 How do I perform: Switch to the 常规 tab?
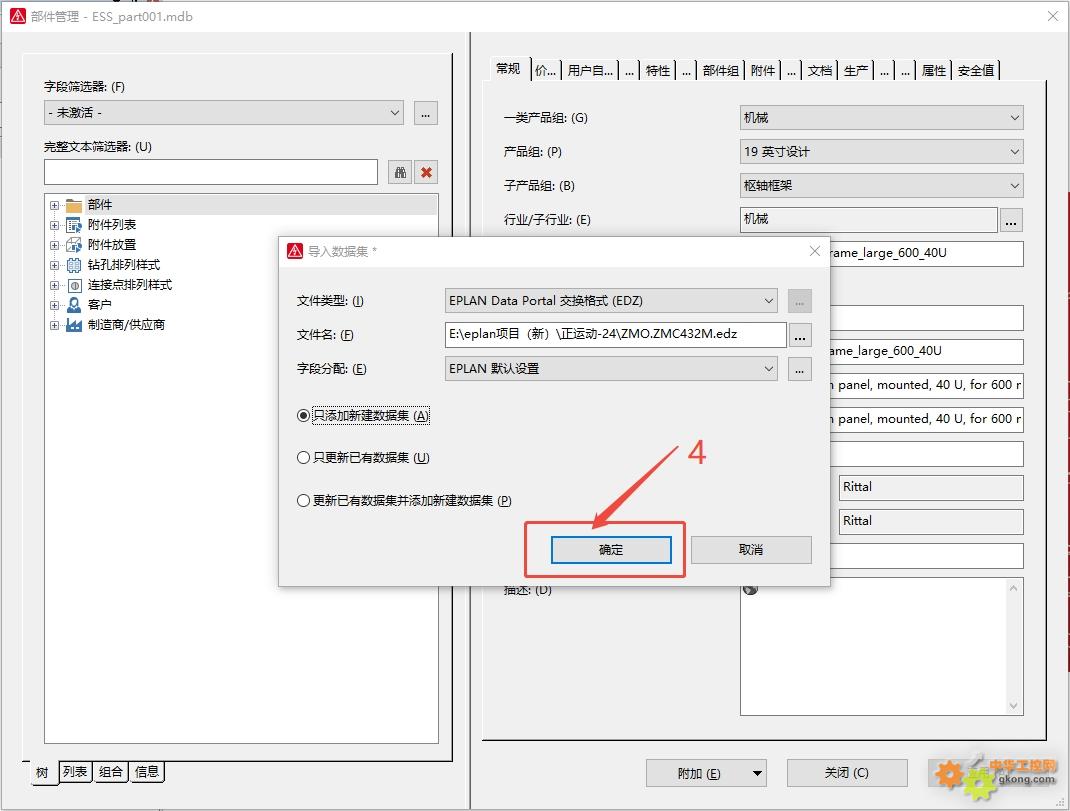[x=508, y=69]
